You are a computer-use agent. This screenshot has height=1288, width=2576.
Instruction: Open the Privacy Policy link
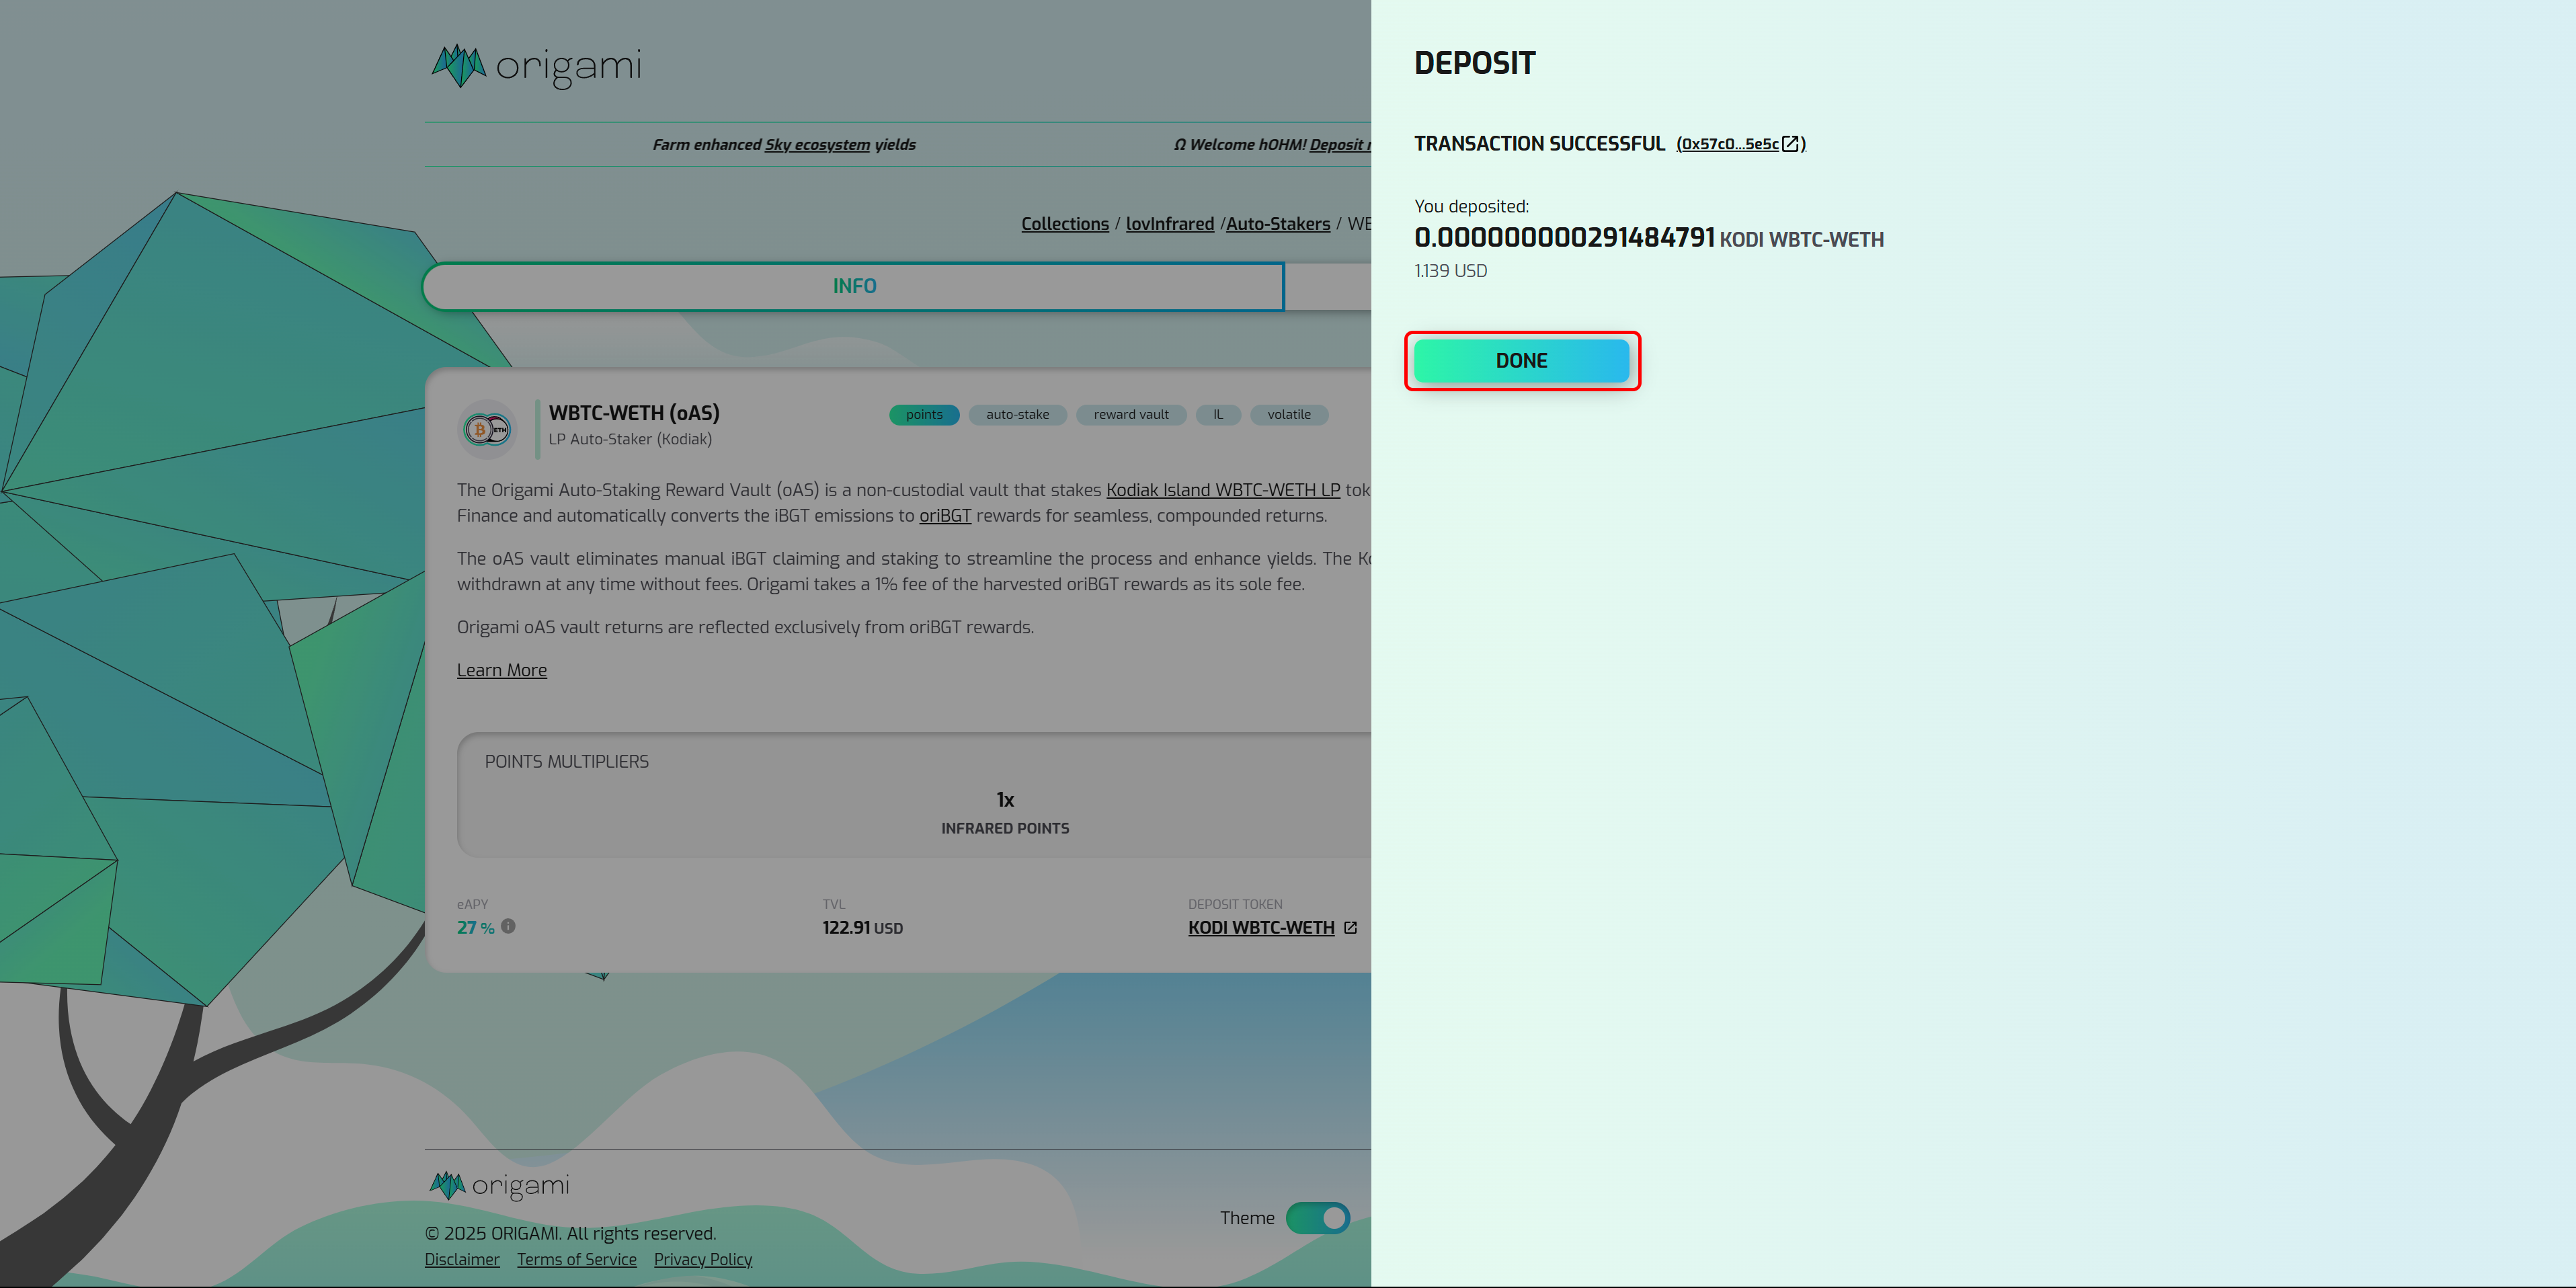pyautogui.click(x=702, y=1260)
